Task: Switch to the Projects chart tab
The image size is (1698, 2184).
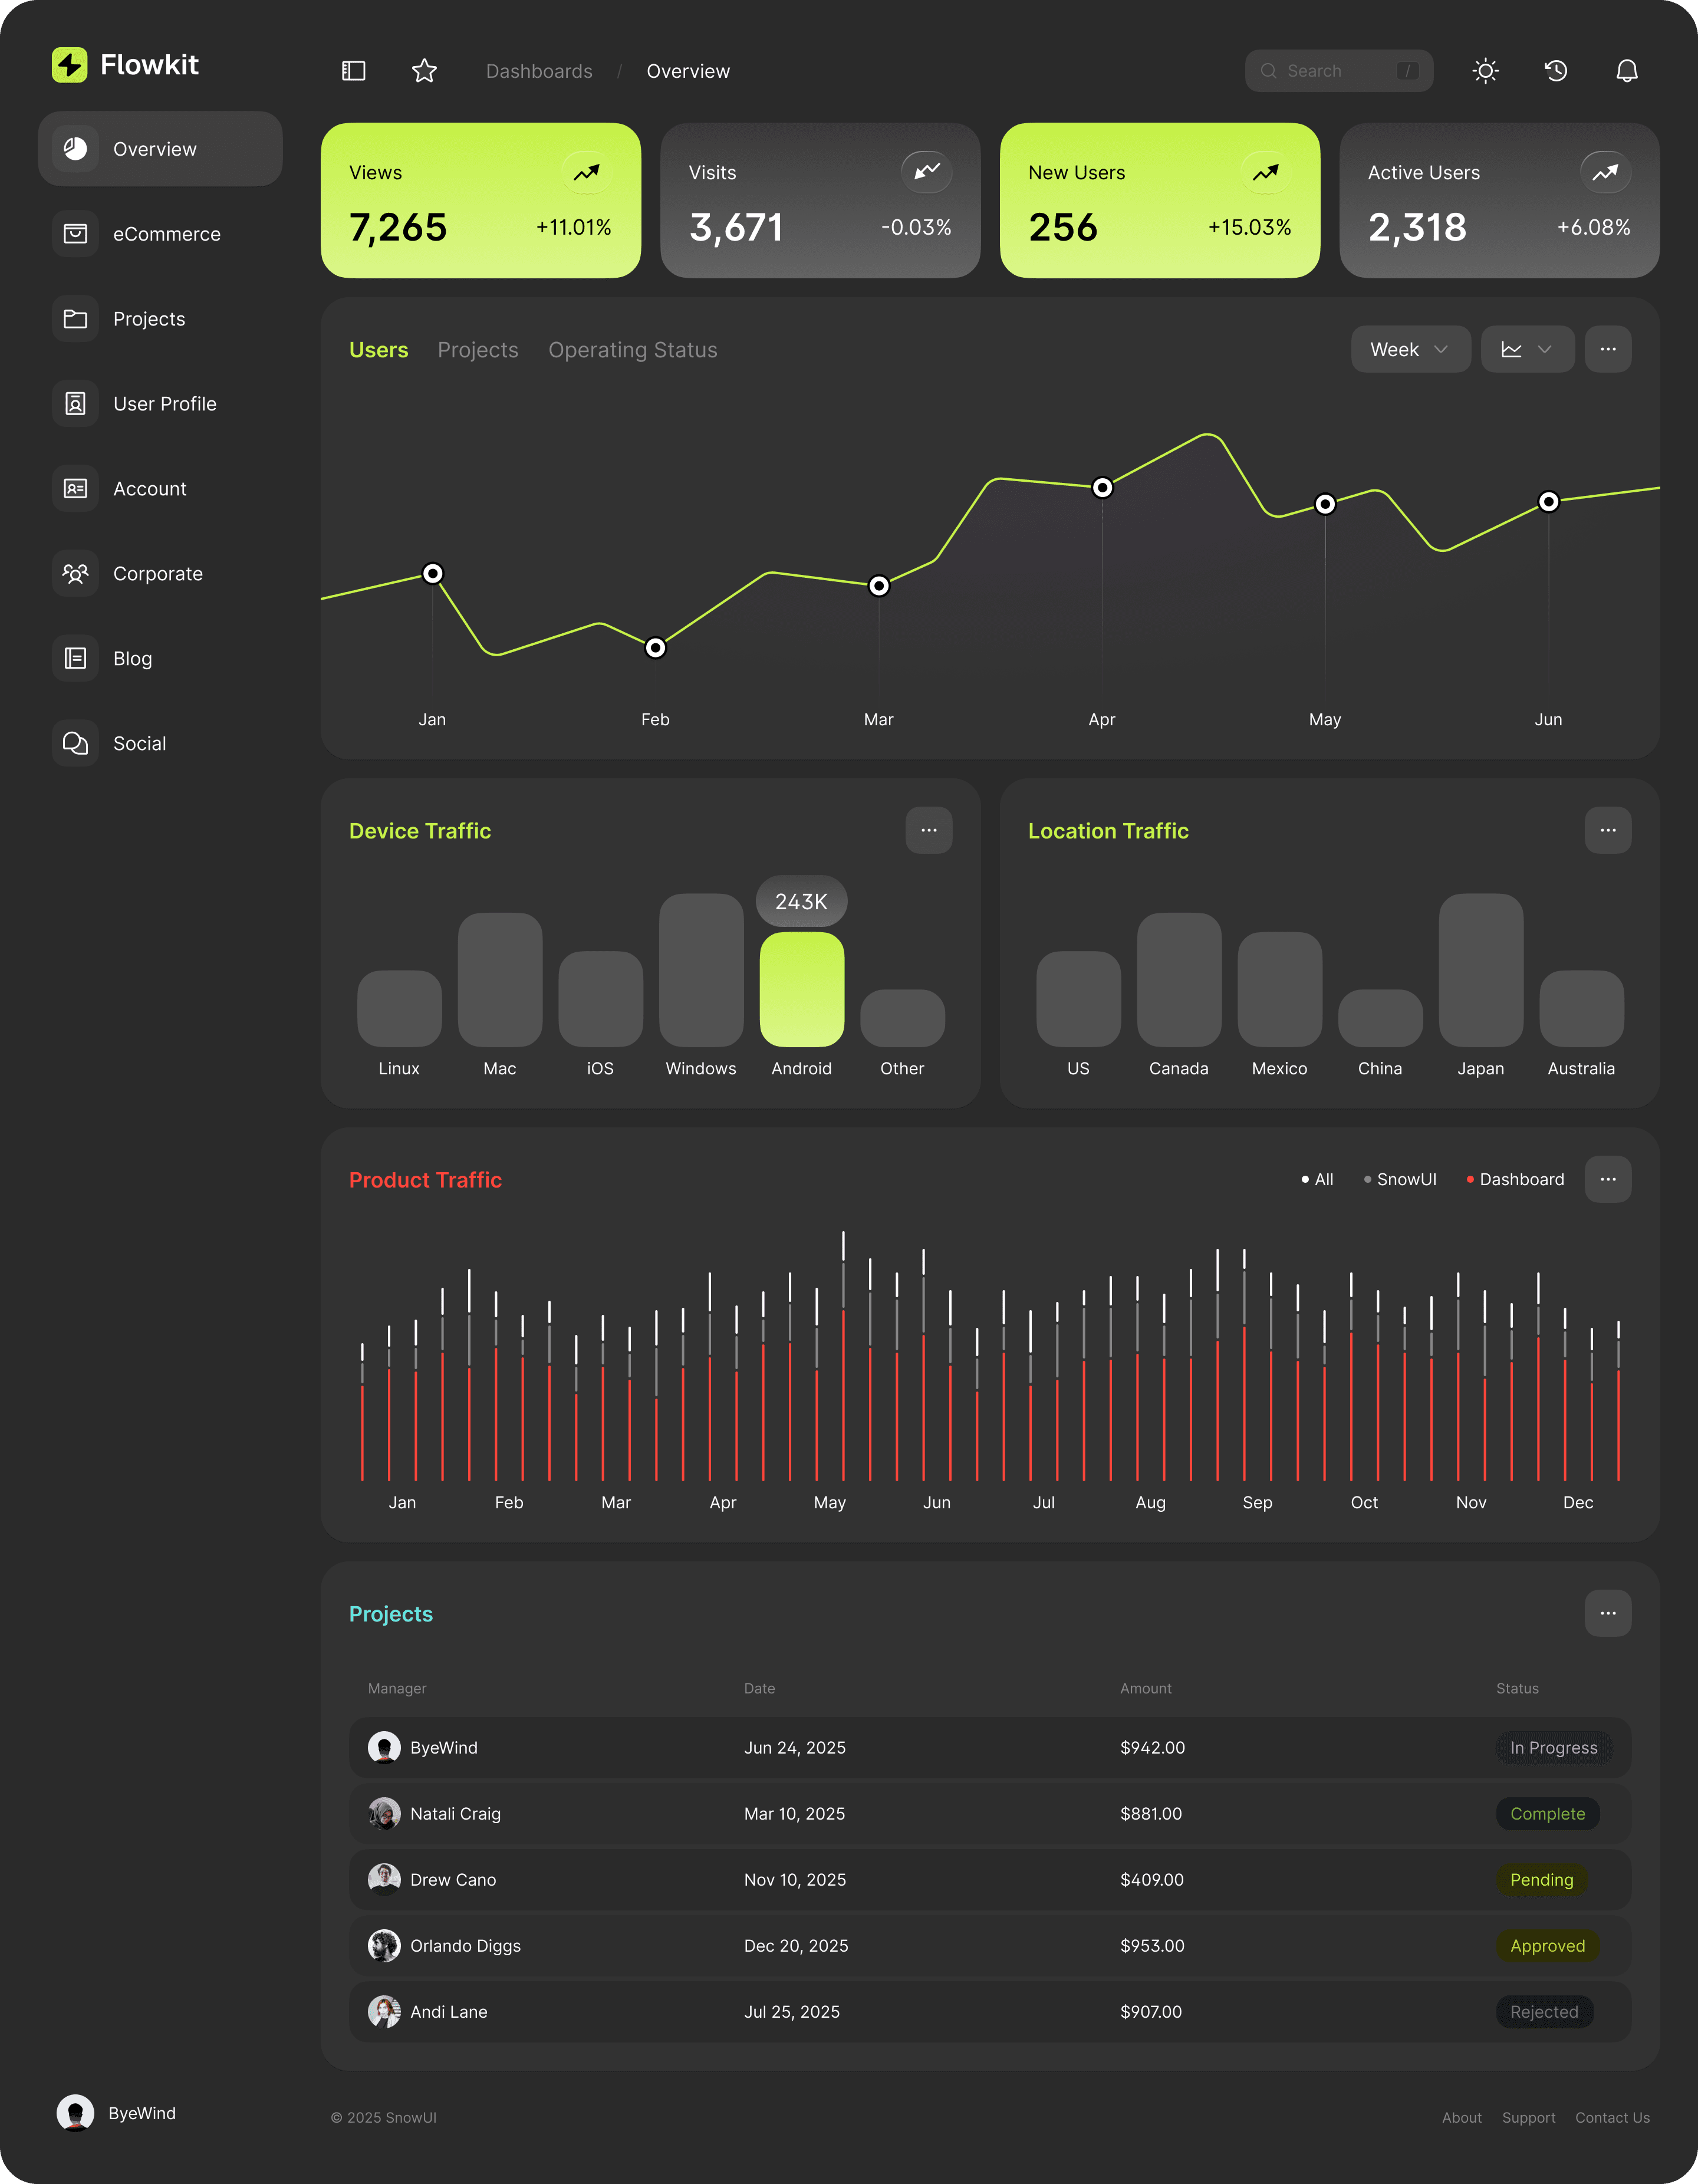Action: click(x=478, y=350)
